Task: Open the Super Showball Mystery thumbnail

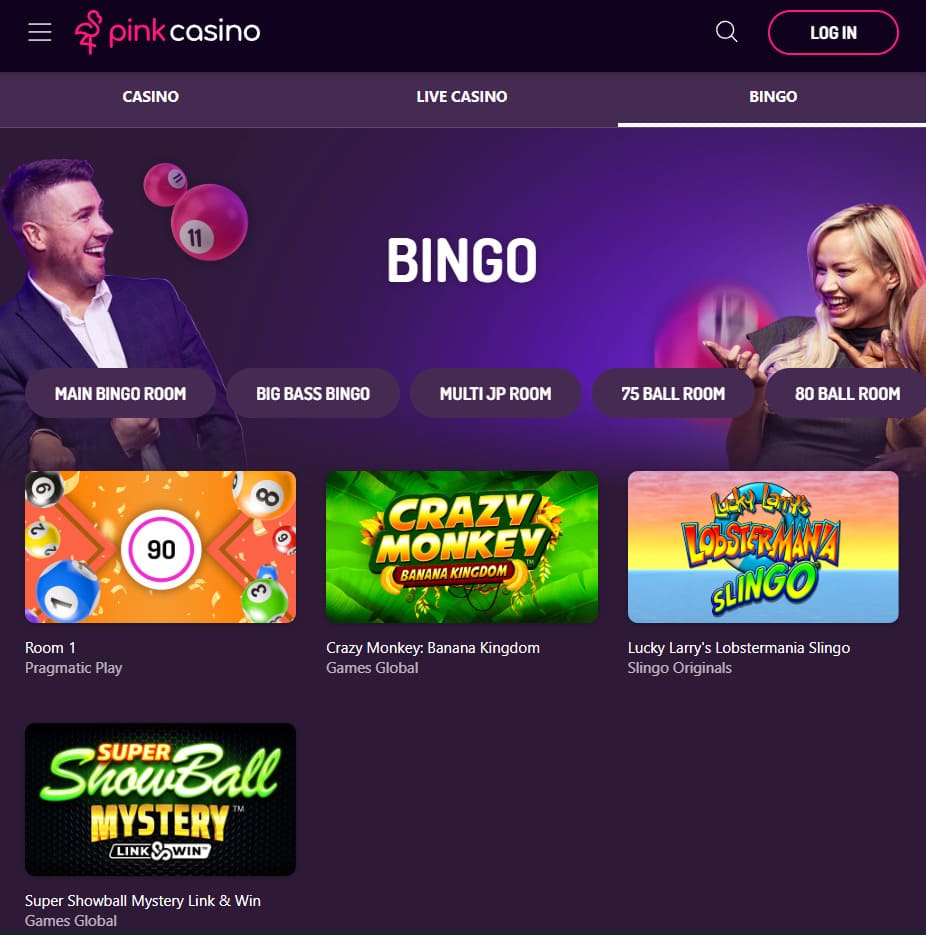Action: pos(160,799)
